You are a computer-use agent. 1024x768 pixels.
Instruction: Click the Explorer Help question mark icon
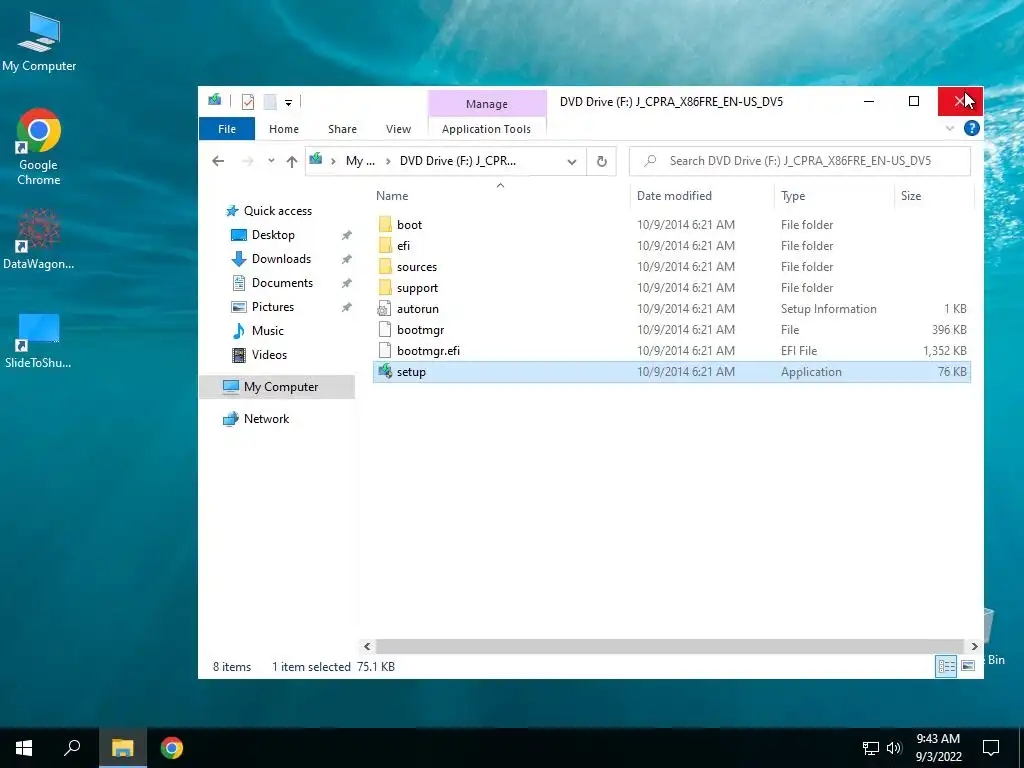point(971,129)
